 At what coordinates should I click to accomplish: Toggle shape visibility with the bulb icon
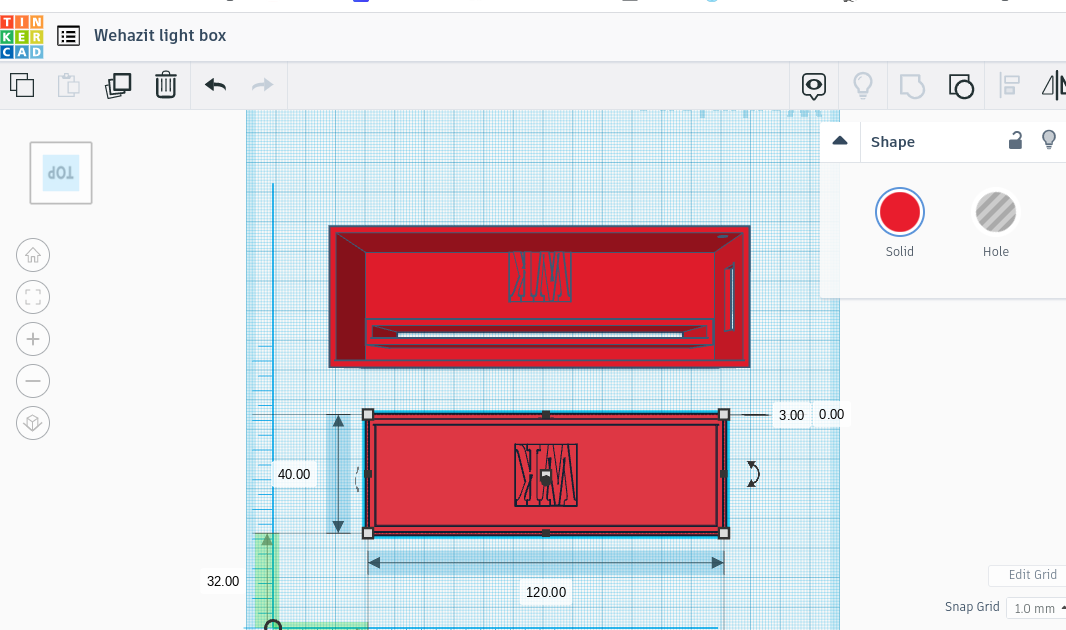click(1049, 140)
